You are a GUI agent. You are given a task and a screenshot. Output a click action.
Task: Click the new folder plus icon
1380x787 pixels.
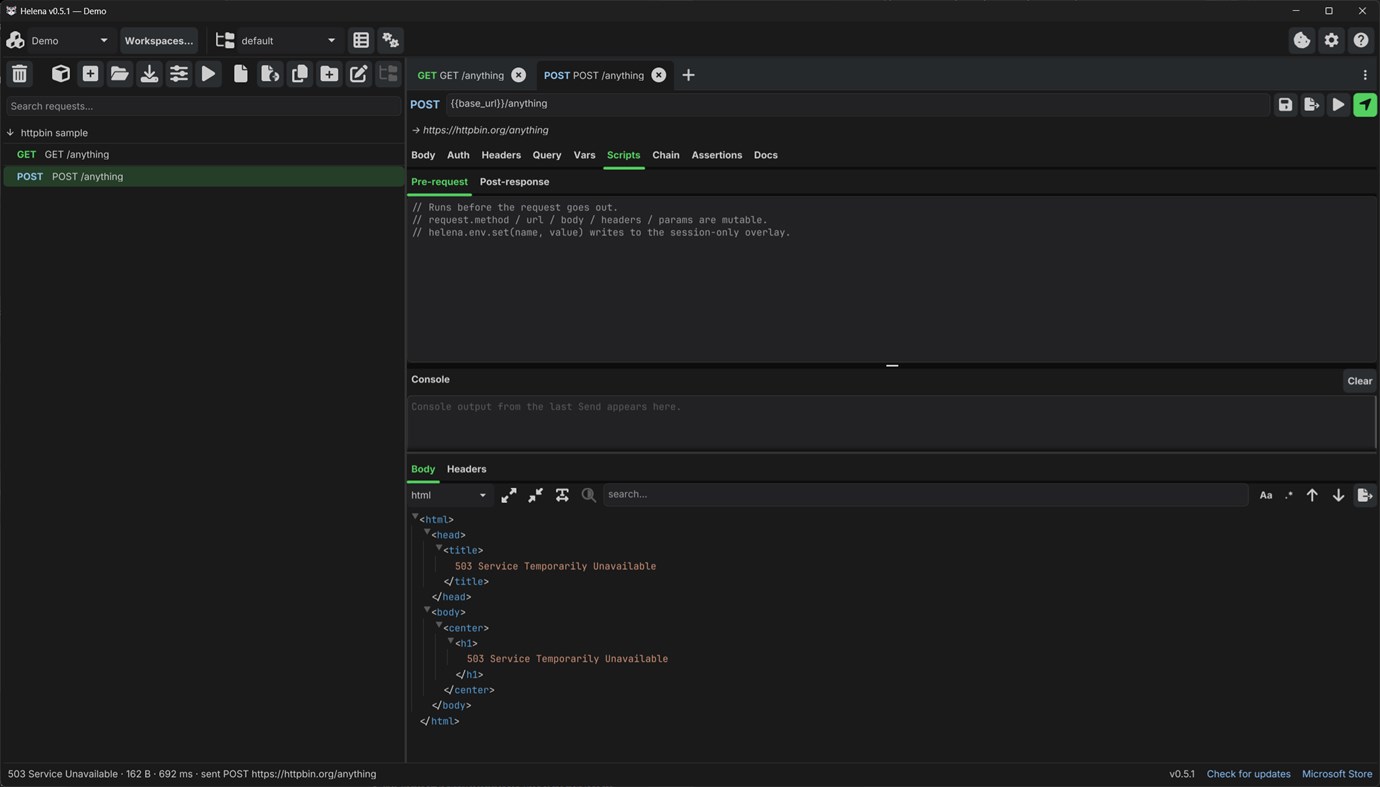pyautogui.click(x=329, y=74)
